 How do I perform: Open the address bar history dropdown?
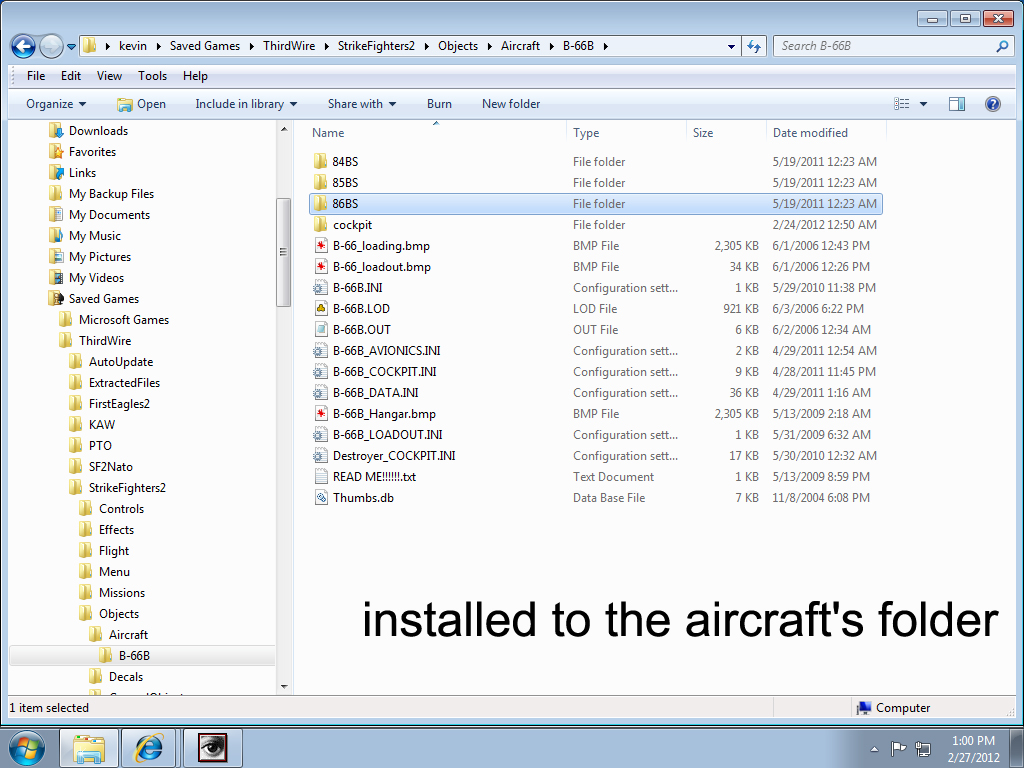pos(731,46)
